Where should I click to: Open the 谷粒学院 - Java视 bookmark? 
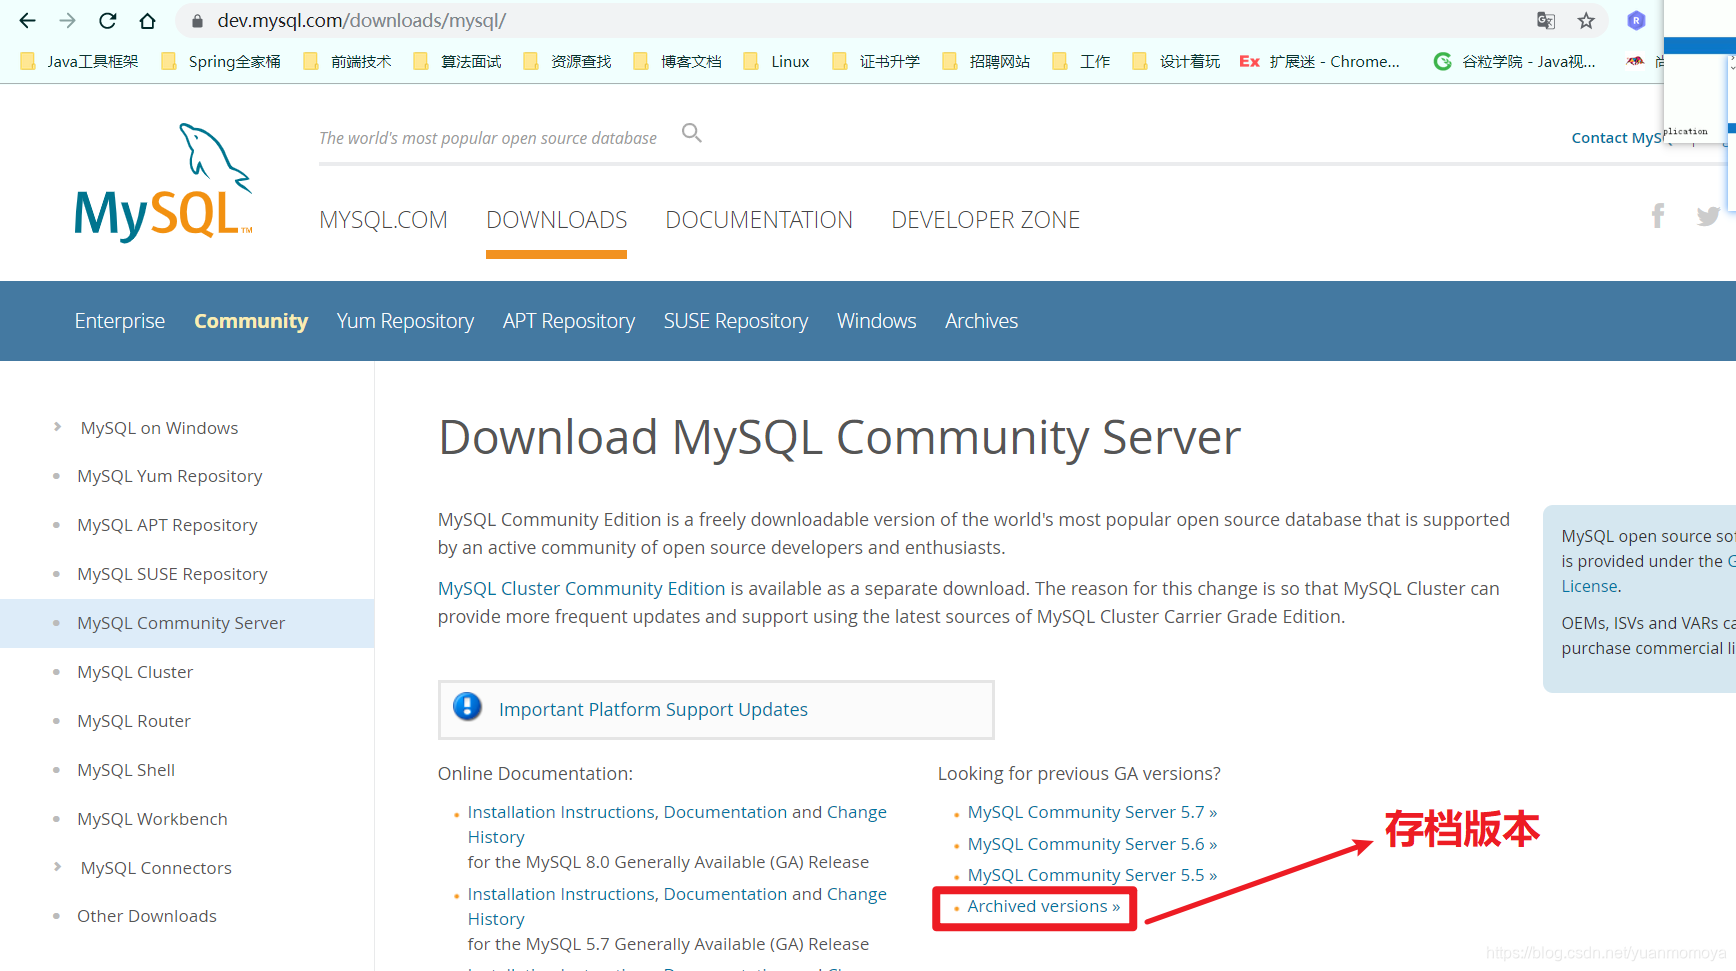tap(1515, 61)
